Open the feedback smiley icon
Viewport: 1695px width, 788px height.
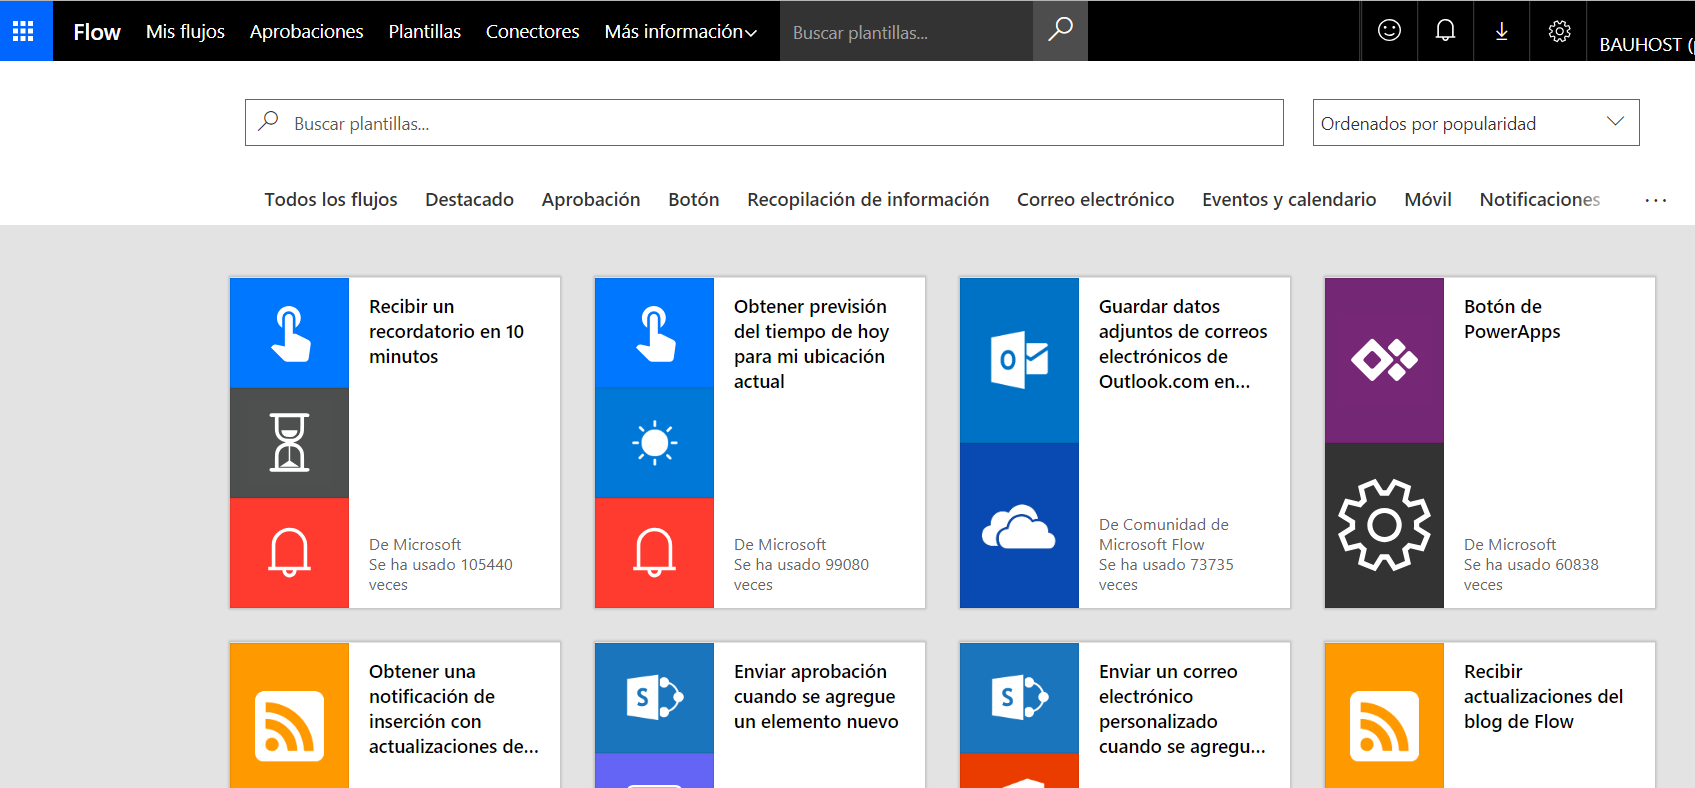tap(1389, 31)
